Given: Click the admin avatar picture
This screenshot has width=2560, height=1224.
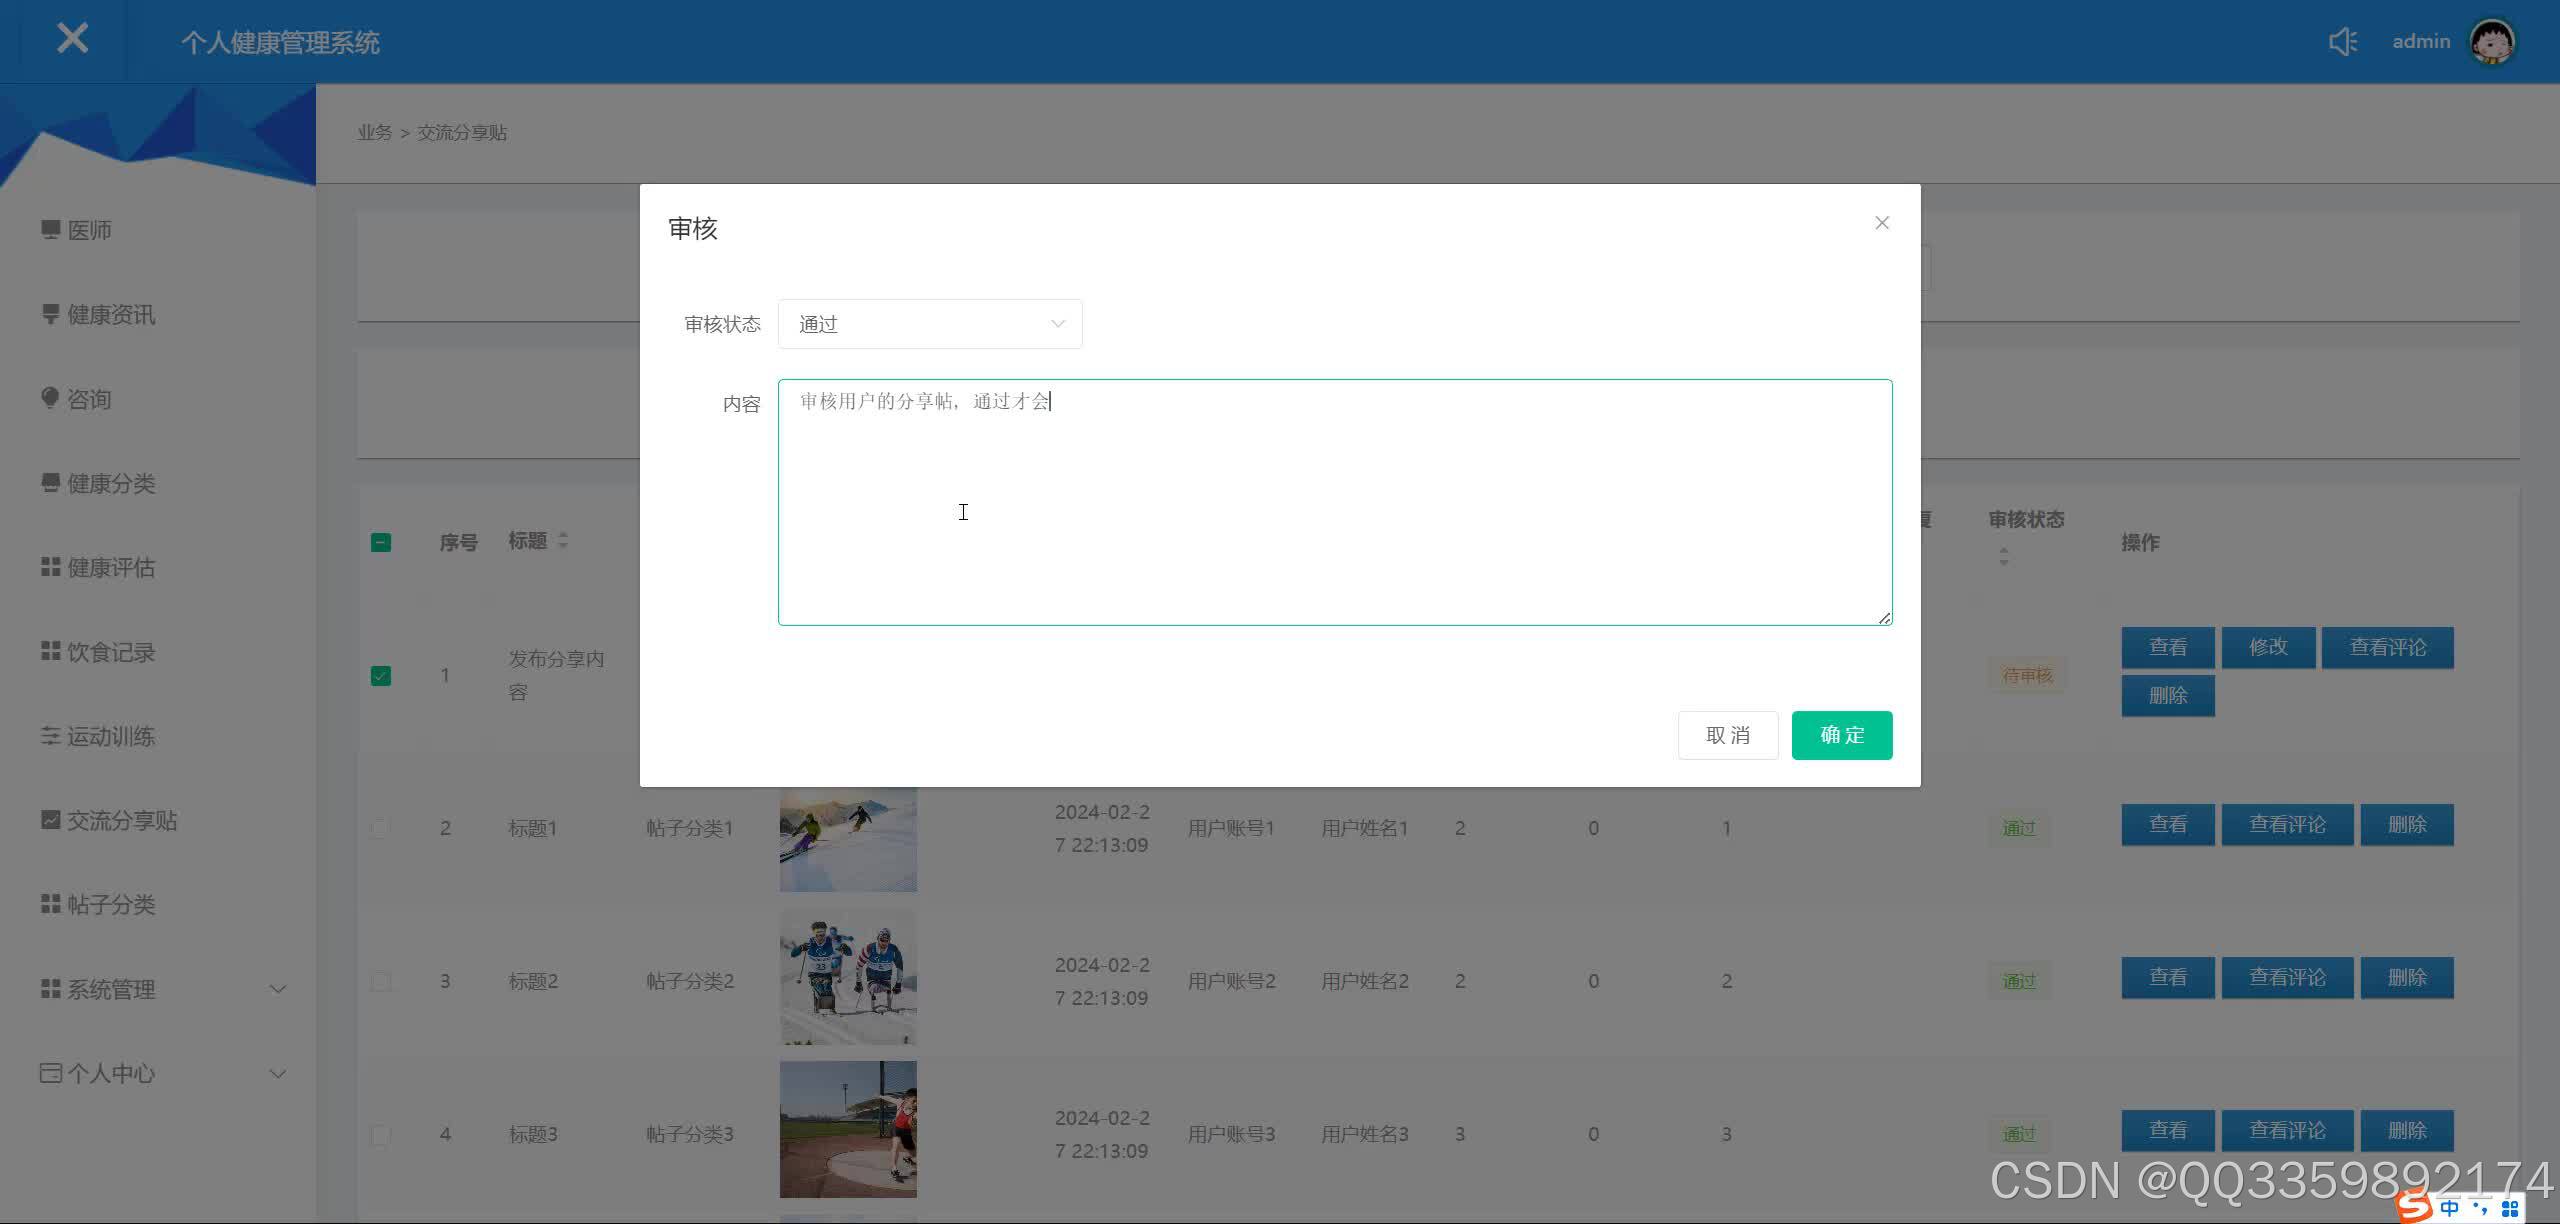Looking at the screenshot, I should (2492, 42).
